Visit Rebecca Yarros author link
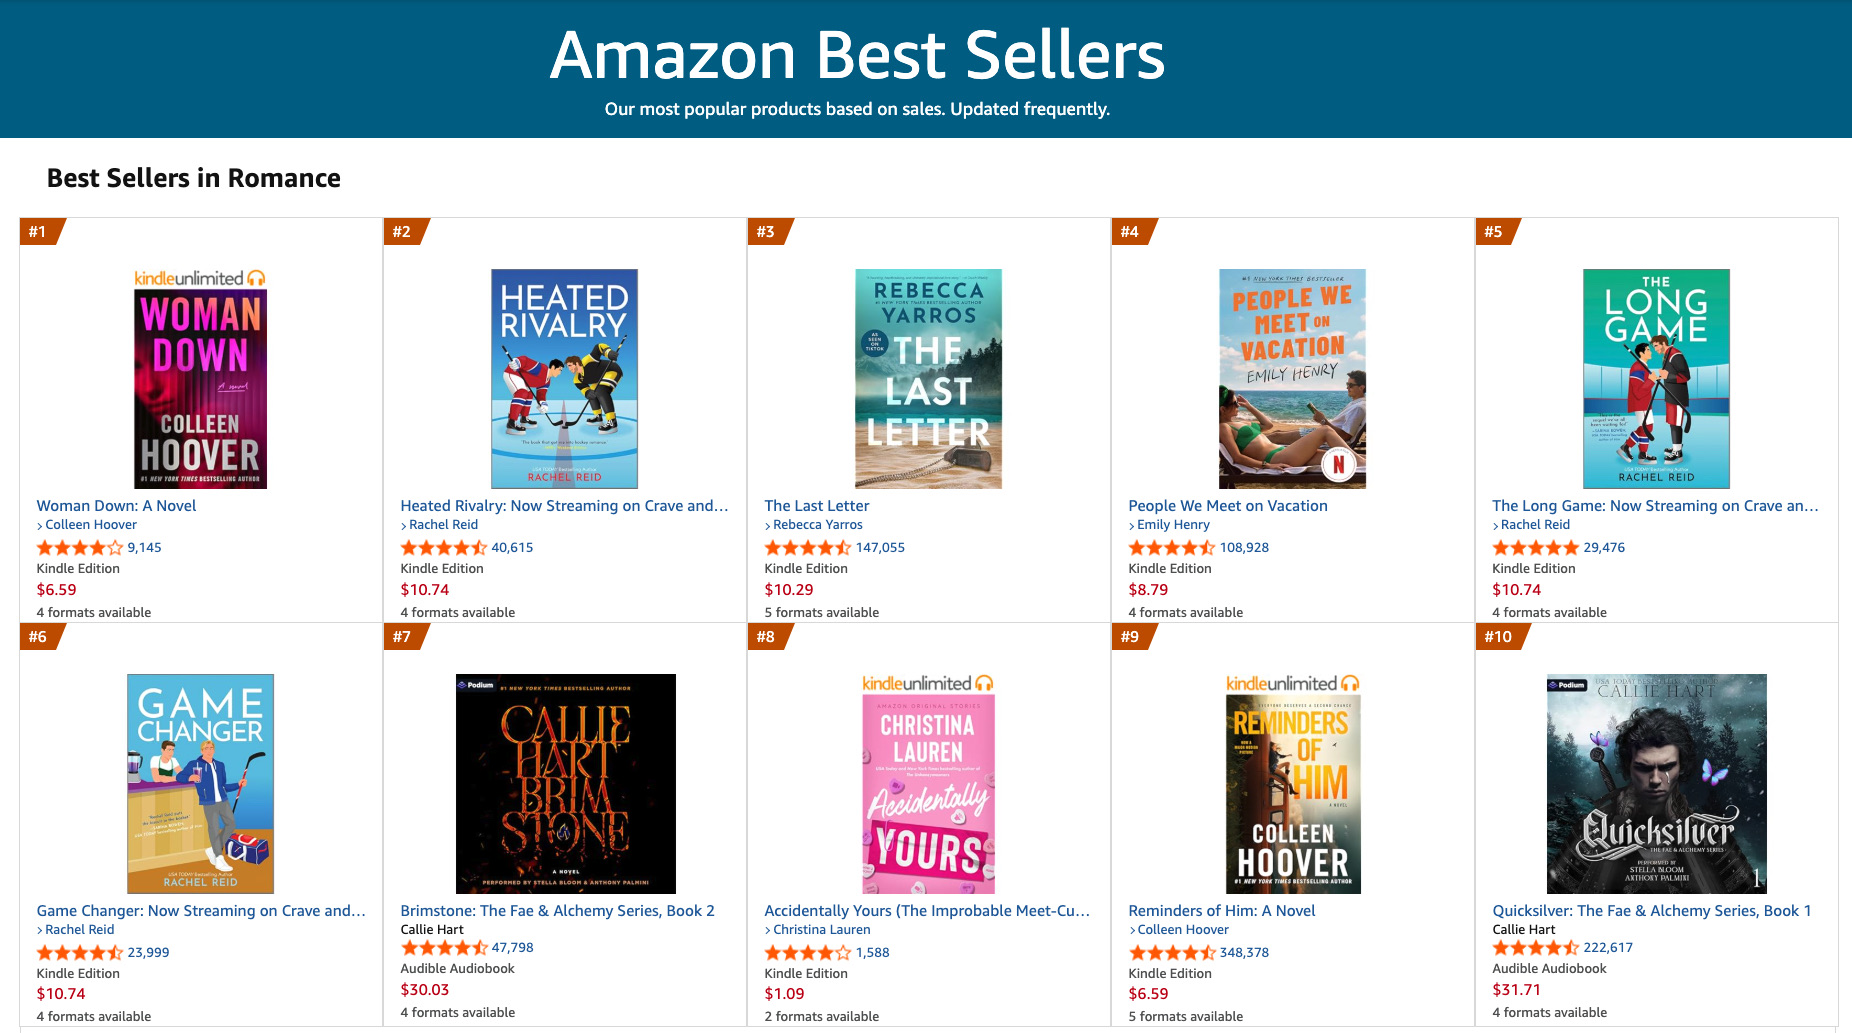Screen dimensions: 1852x1033 (x=817, y=525)
